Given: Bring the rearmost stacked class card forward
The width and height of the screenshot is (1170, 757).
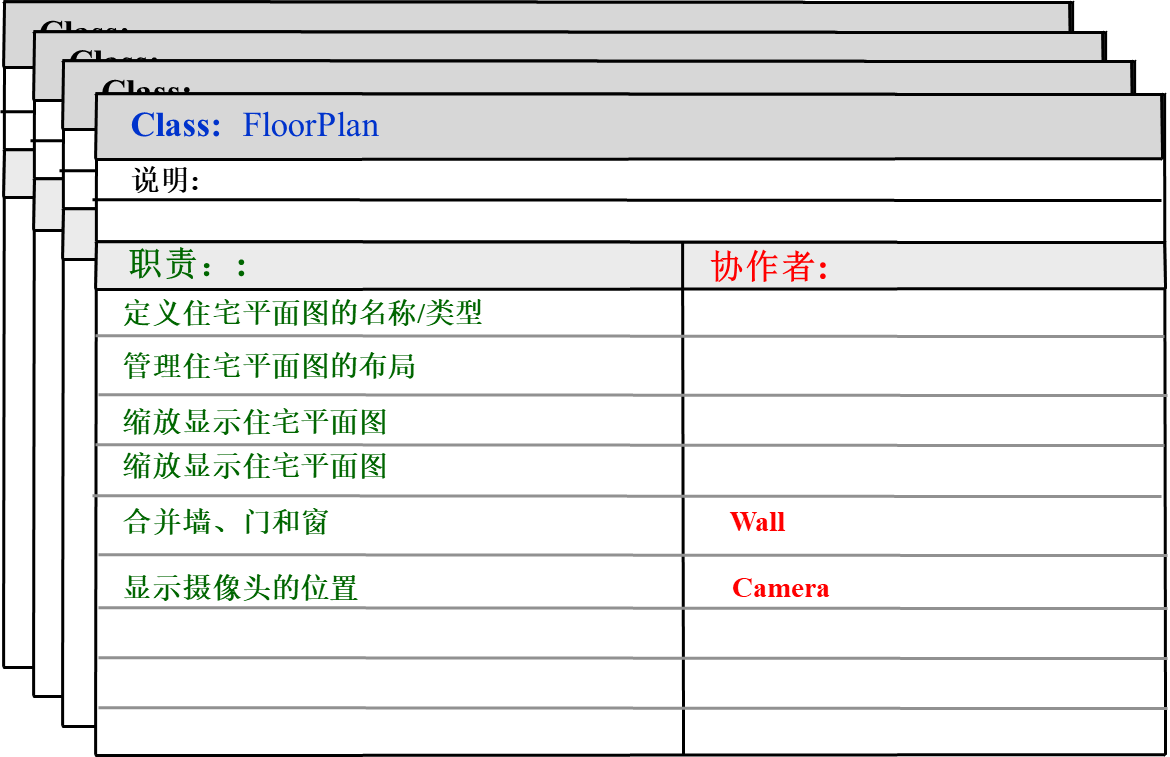Looking at the screenshot, I should (x=18, y=400).
